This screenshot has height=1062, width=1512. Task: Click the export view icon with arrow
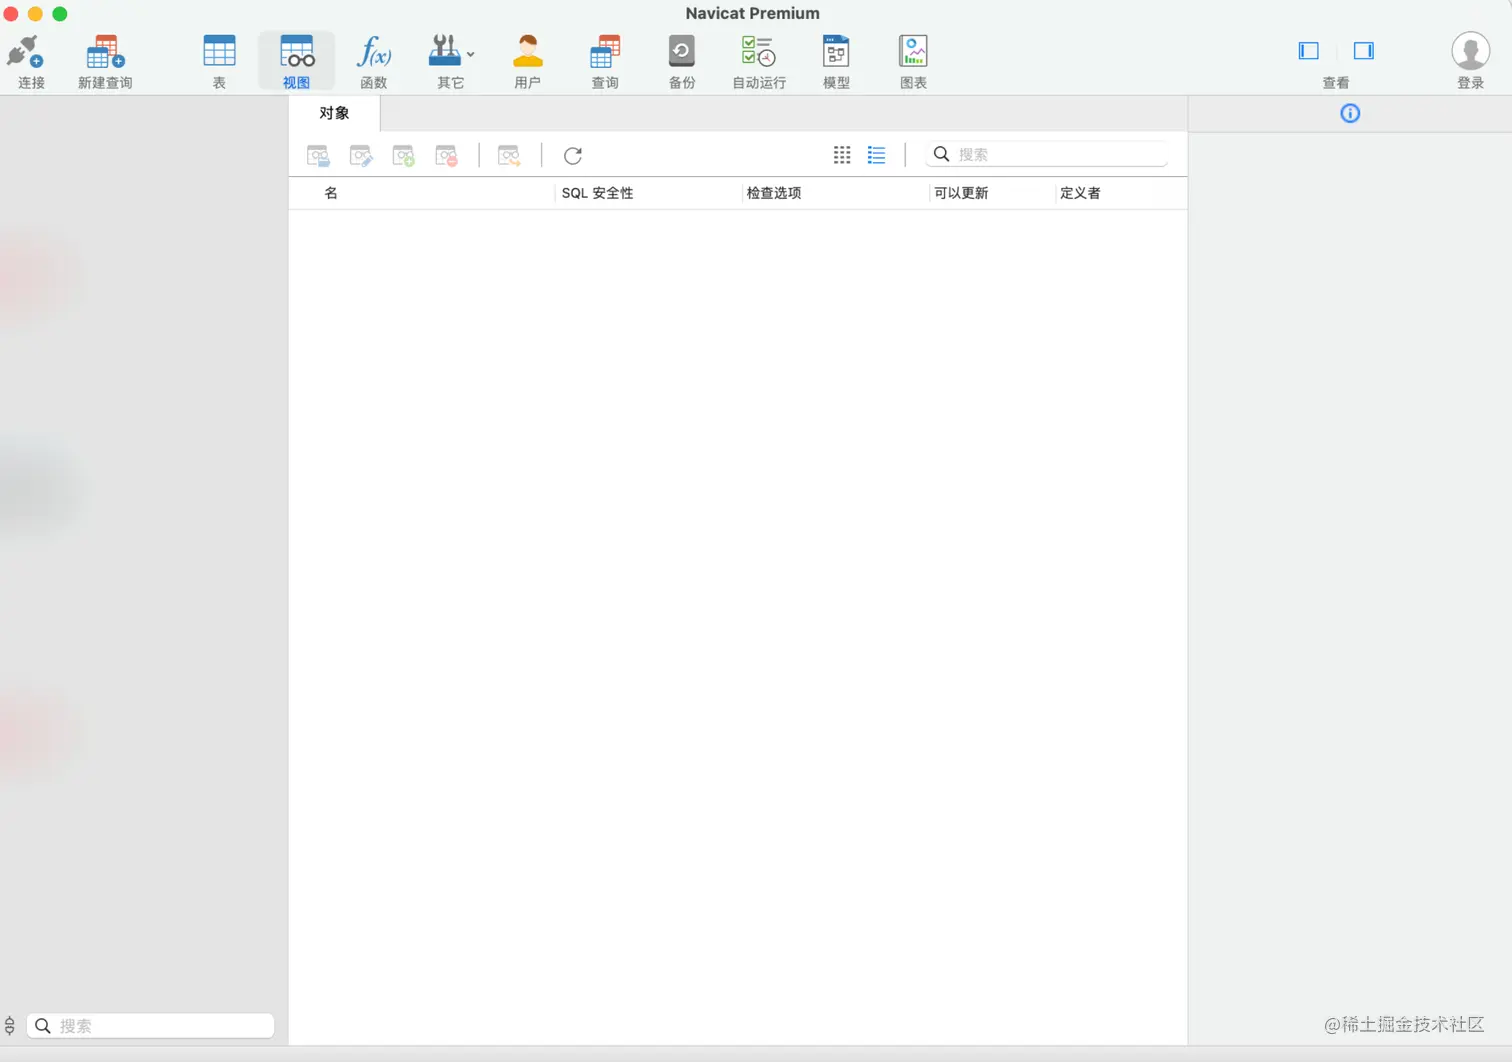tap(510, 155)
